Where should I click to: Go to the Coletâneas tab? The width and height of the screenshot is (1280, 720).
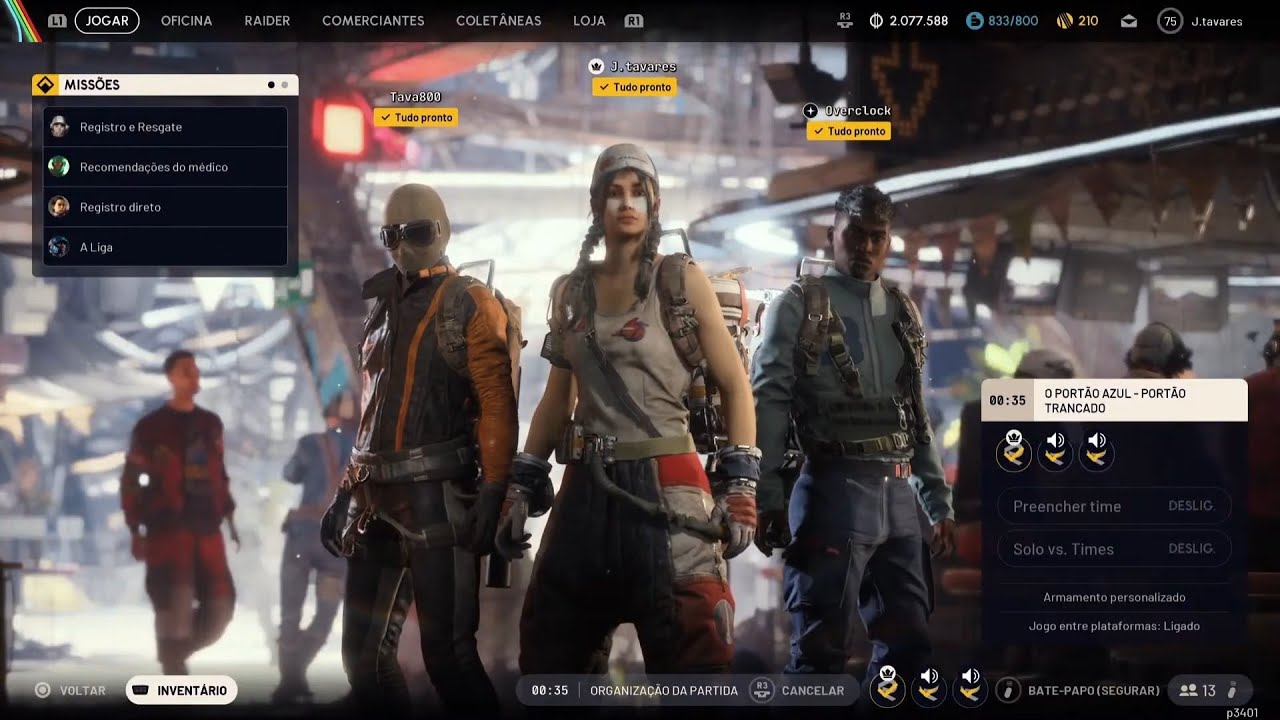pyautogui.click(x=498, y=21)
